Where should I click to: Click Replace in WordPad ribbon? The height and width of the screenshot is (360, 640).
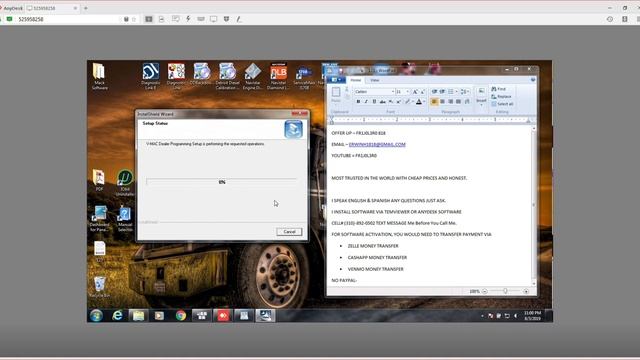click(501, 96)
